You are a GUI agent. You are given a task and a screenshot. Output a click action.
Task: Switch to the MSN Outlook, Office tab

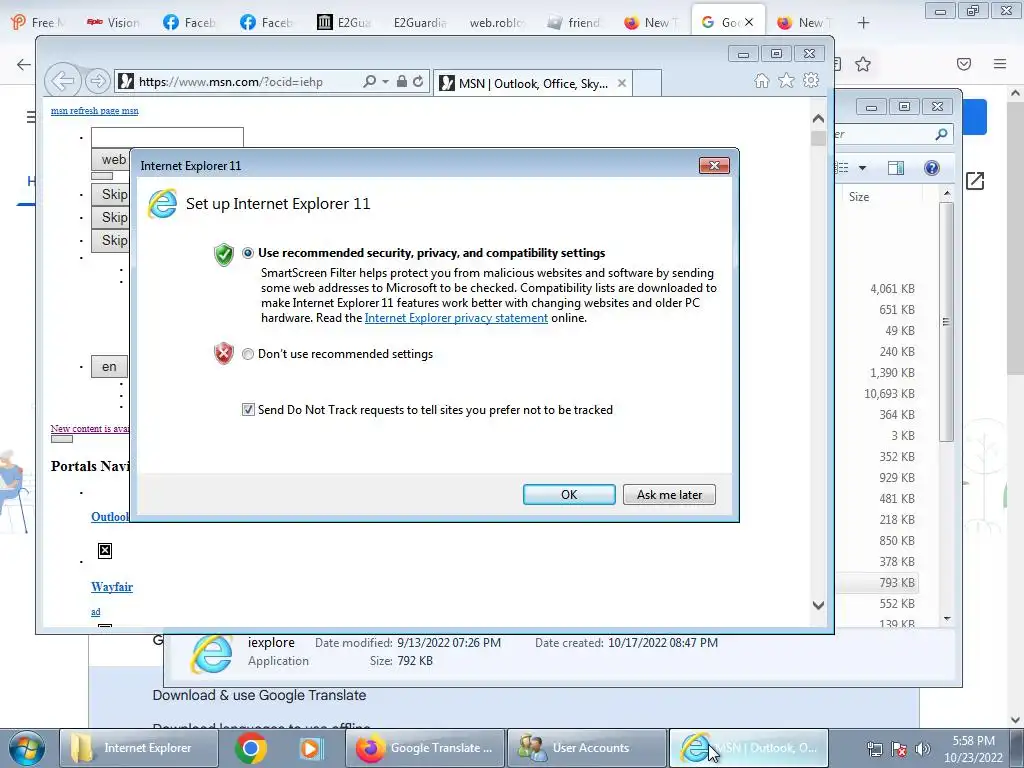coord(532,84)
